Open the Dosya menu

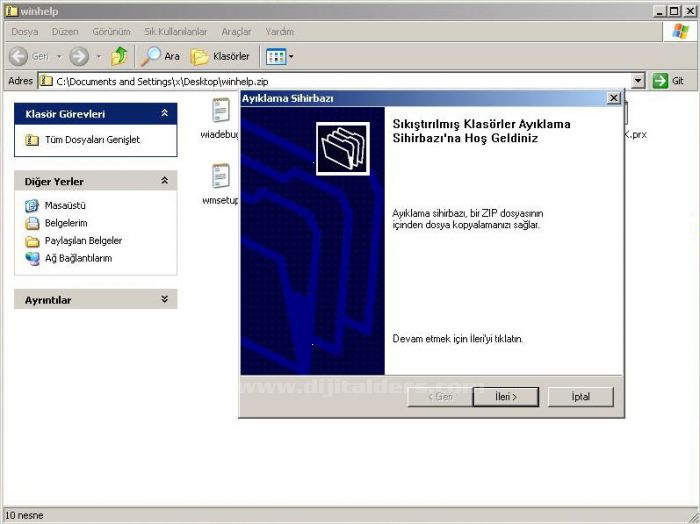click(24, 32)
